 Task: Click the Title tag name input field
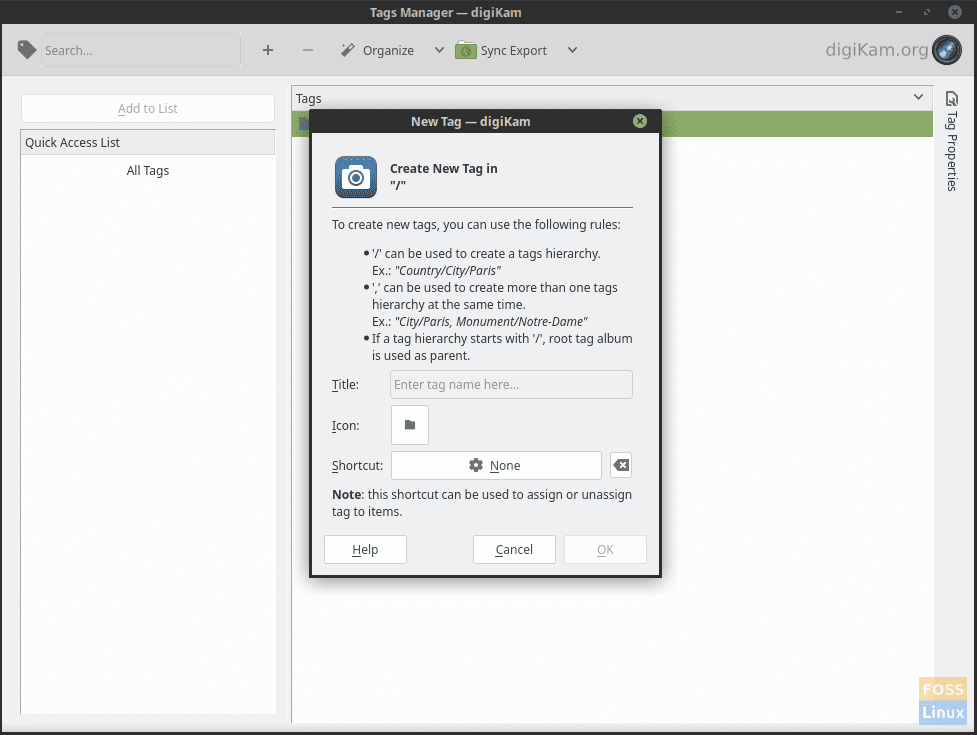(x=511, y=384)
